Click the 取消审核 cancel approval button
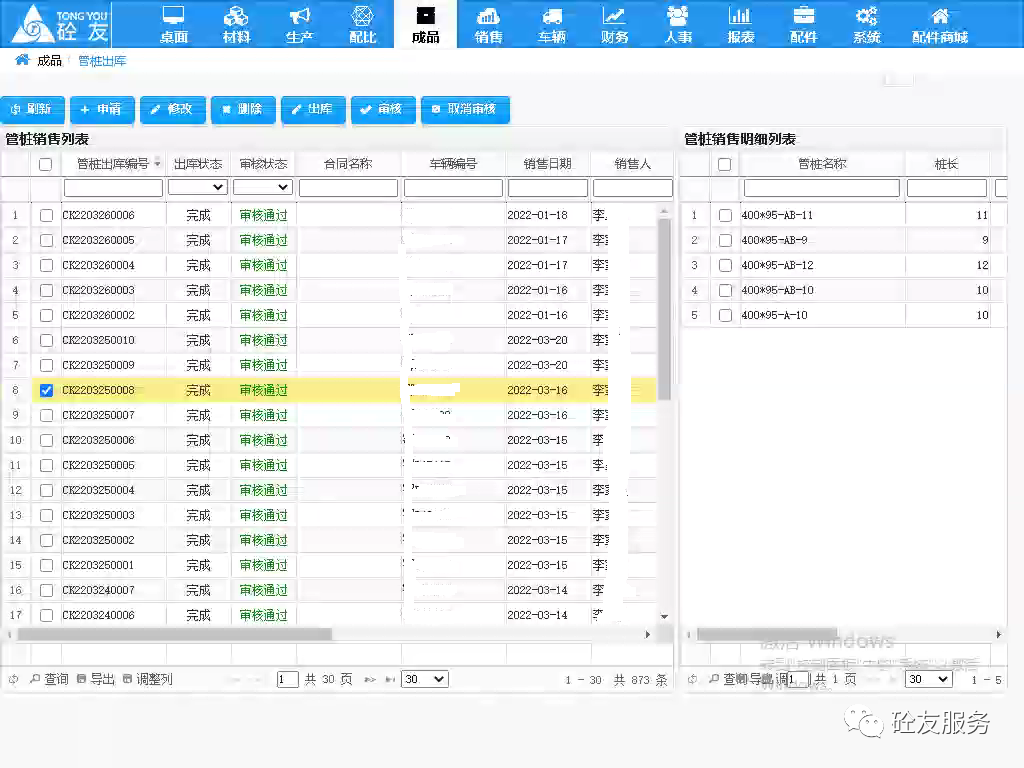The height and width of the screenshot is (768, 1024). point(465,109)
